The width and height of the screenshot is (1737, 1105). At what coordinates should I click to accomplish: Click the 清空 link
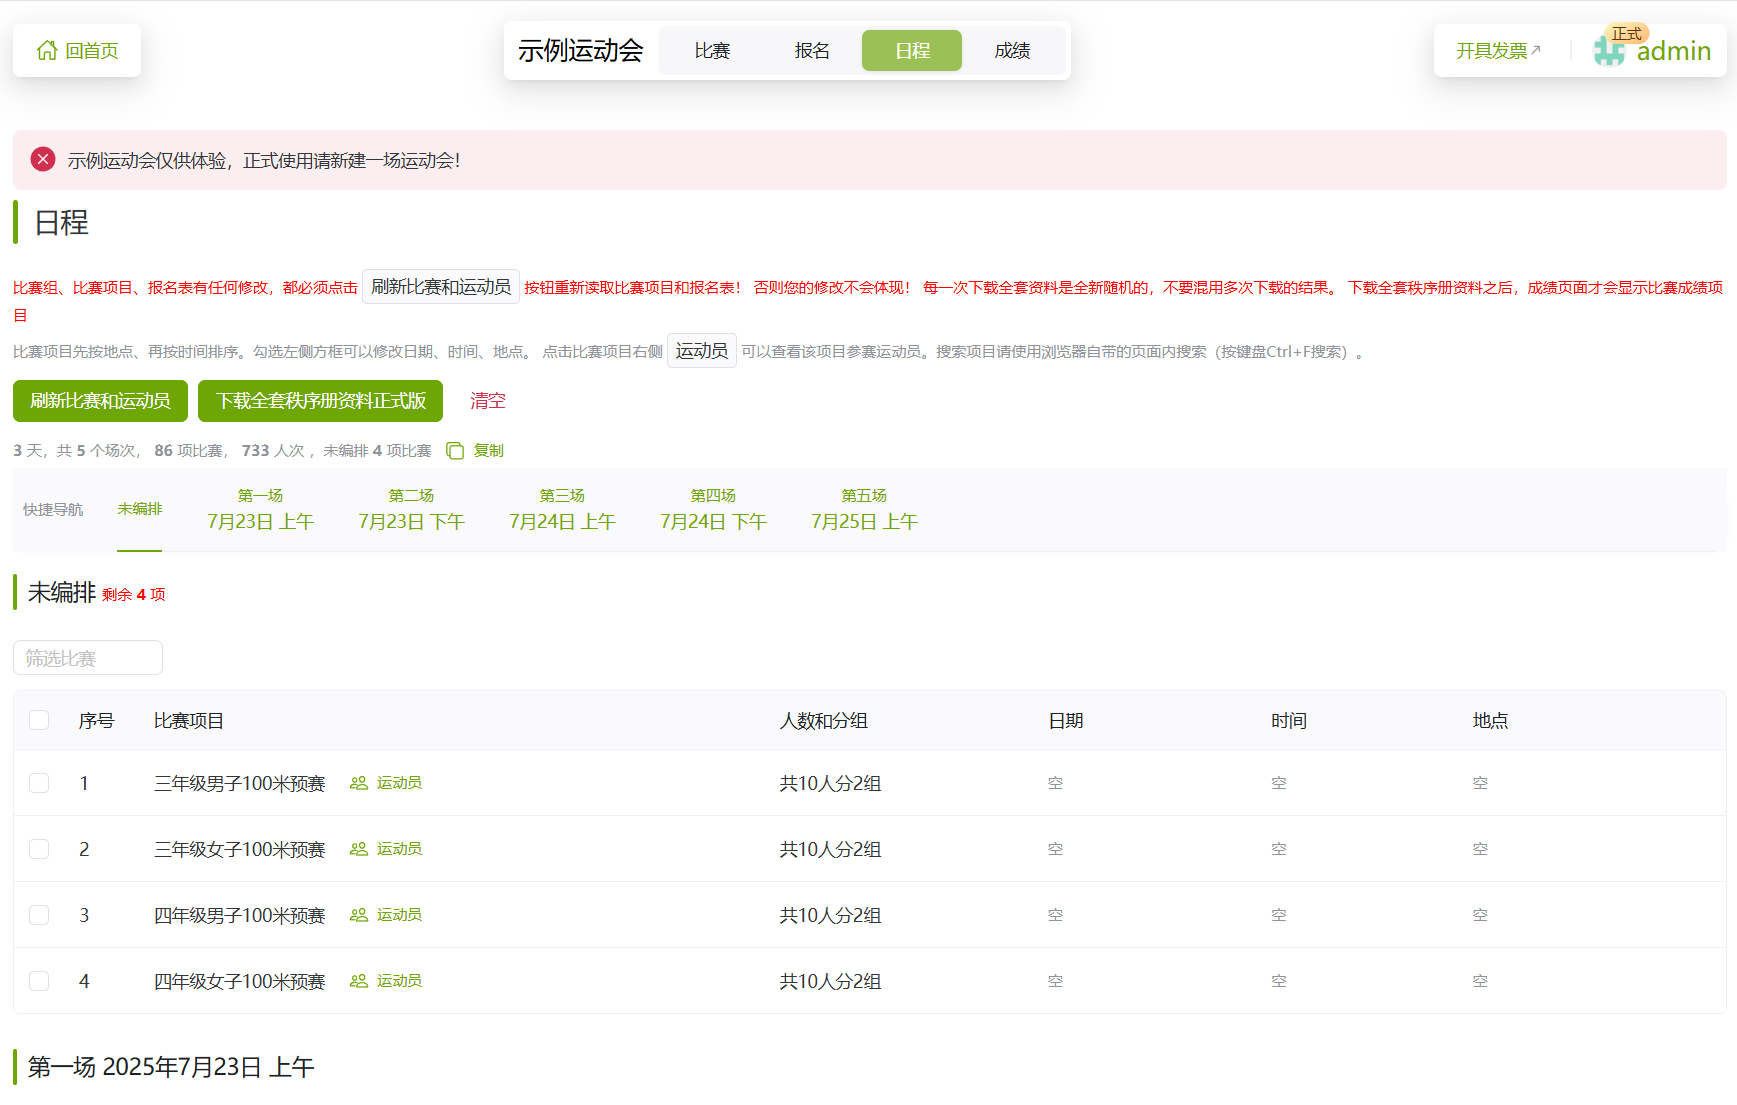pos(488,401)
